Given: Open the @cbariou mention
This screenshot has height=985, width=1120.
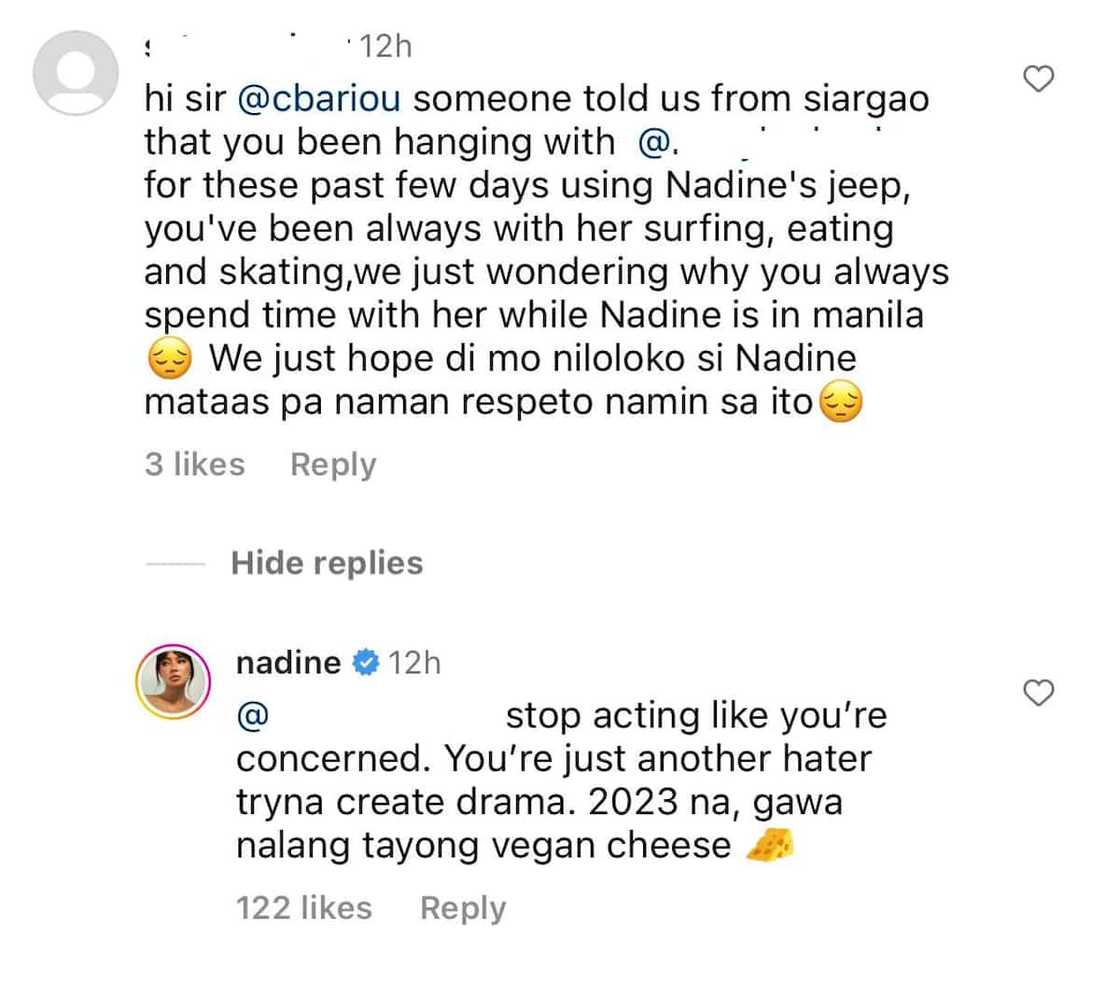Looking at the screenshot, I should coord(321,100).
